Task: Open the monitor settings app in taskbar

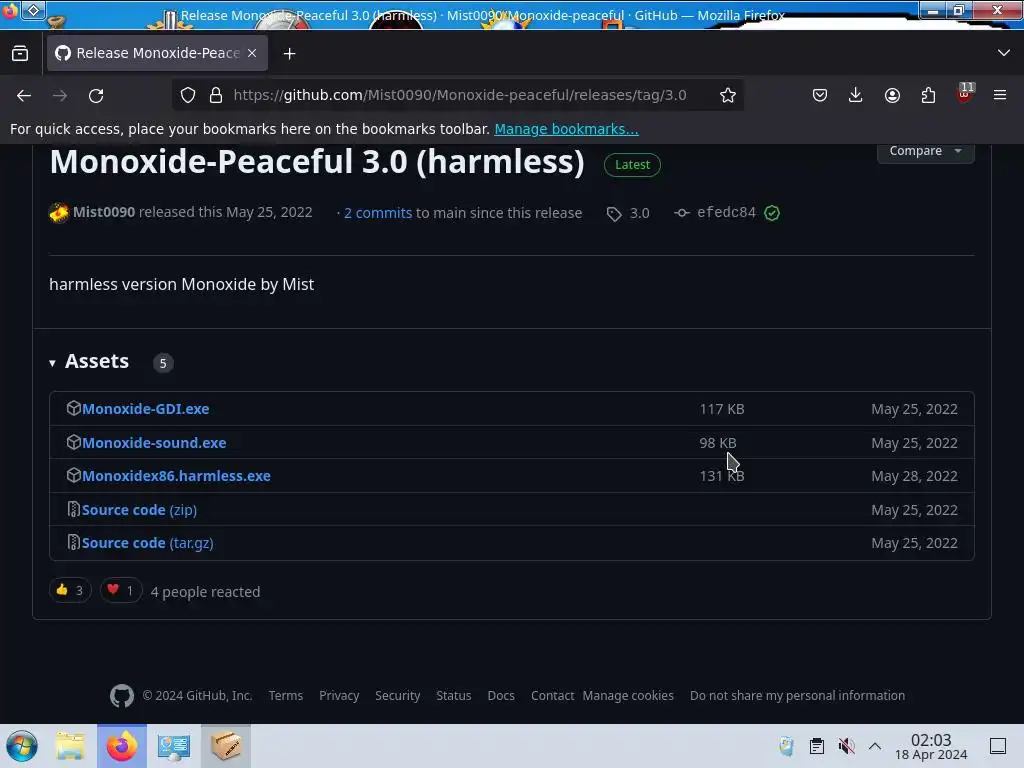Action: pos(174,746)
